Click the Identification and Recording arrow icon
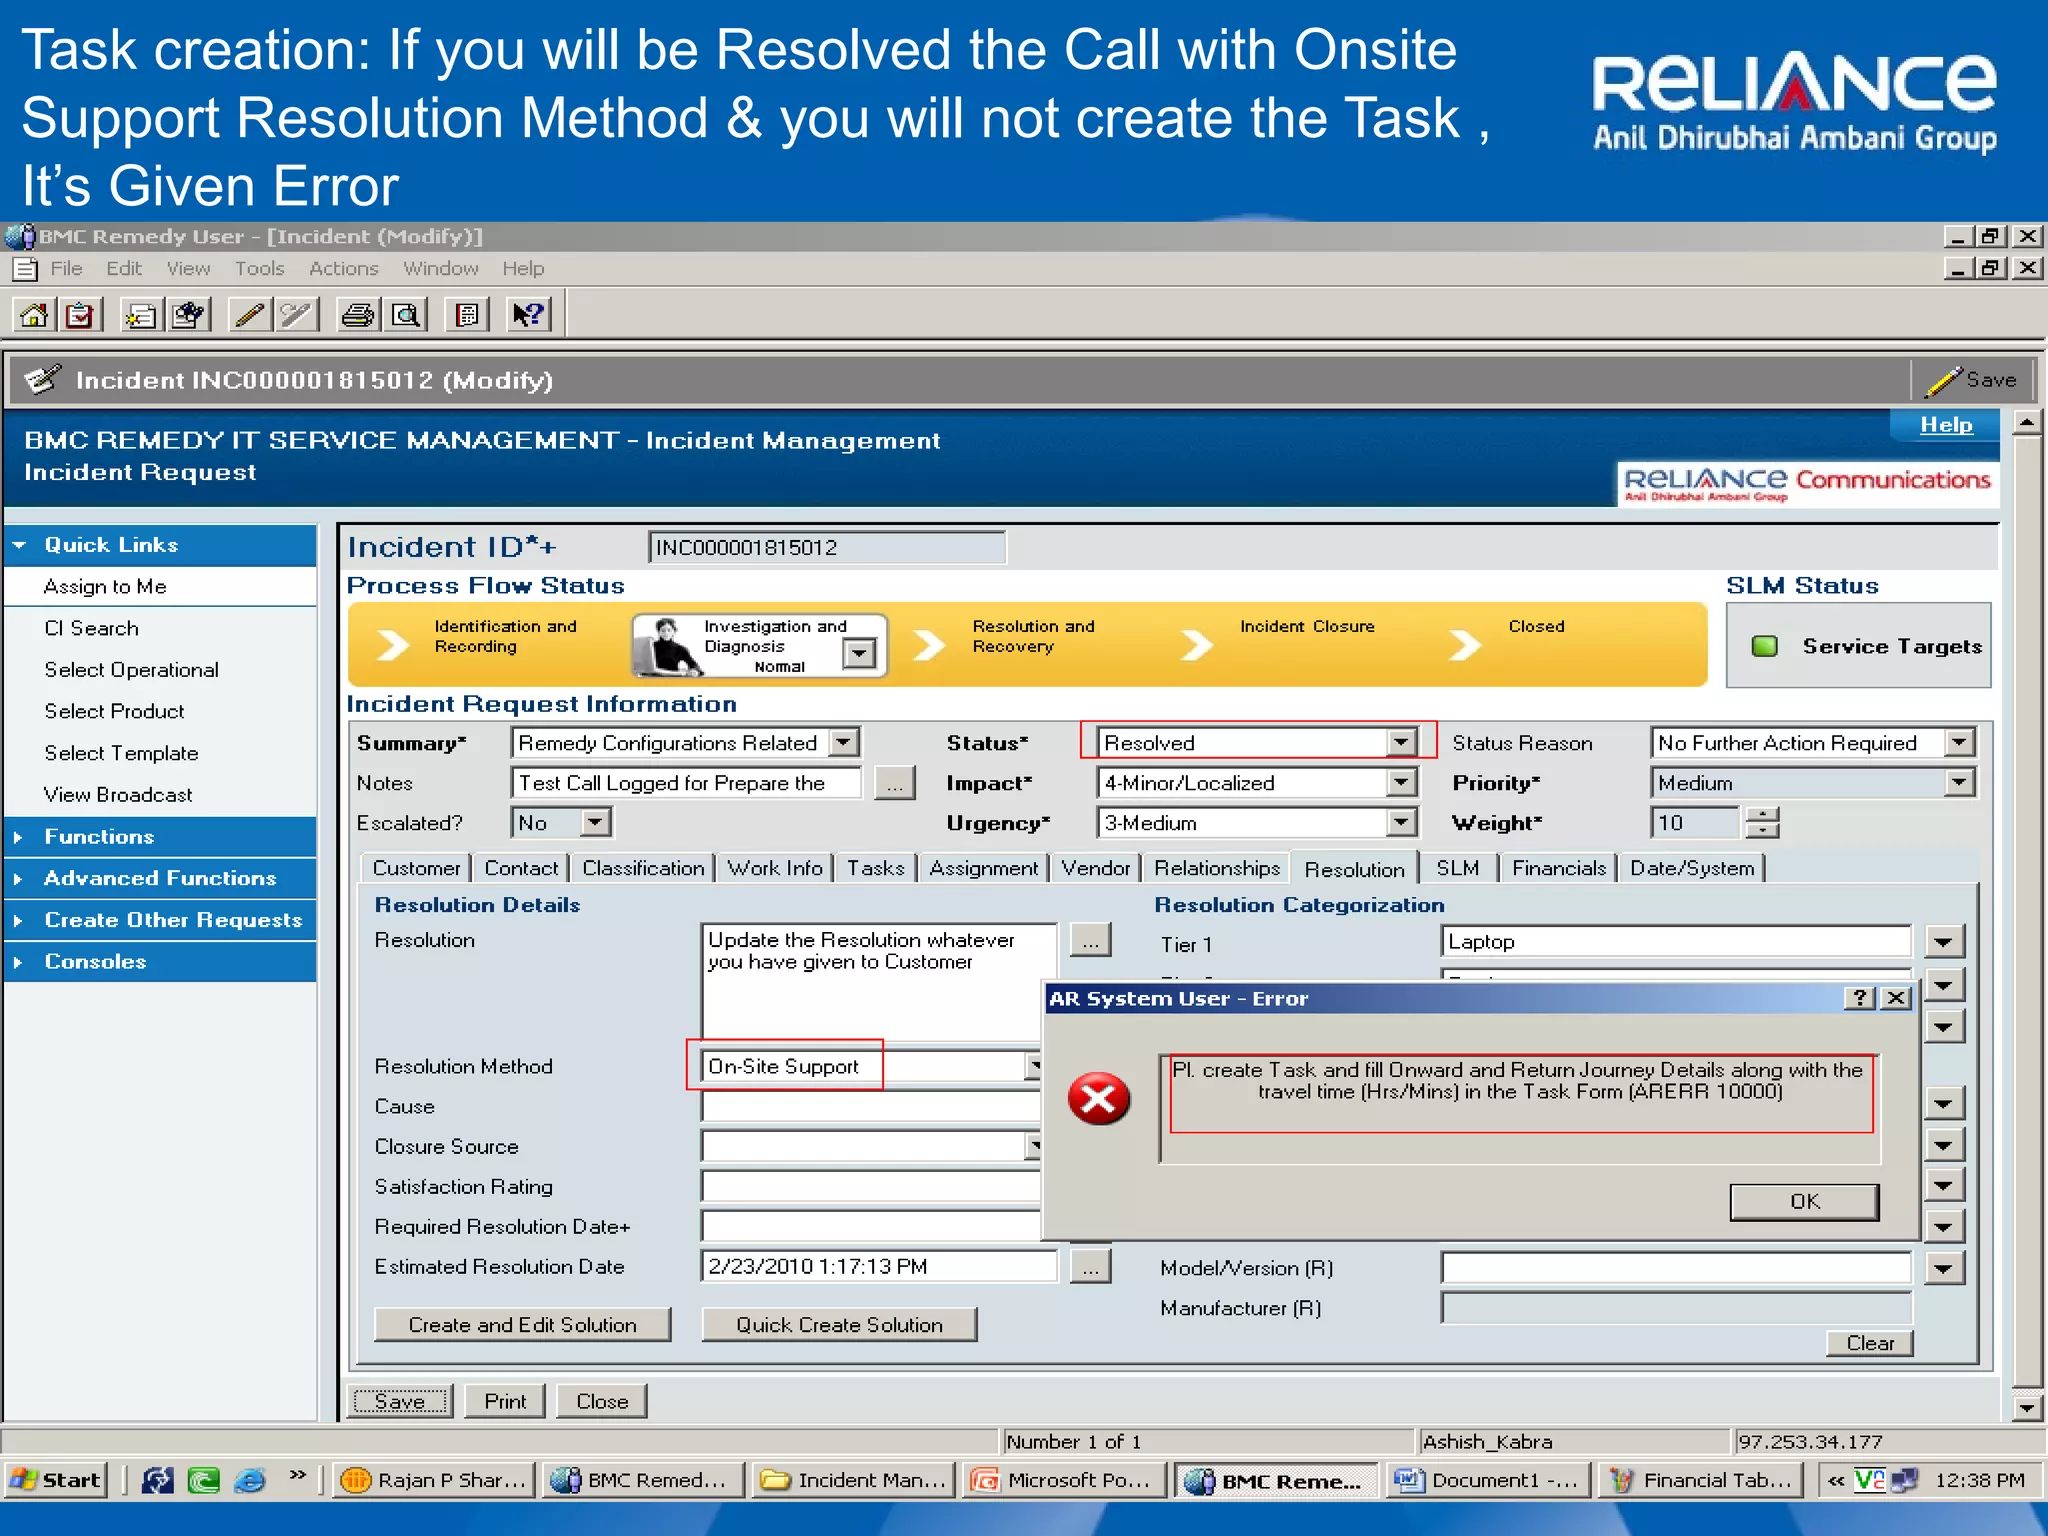2048x1536 pixels. 393,645
